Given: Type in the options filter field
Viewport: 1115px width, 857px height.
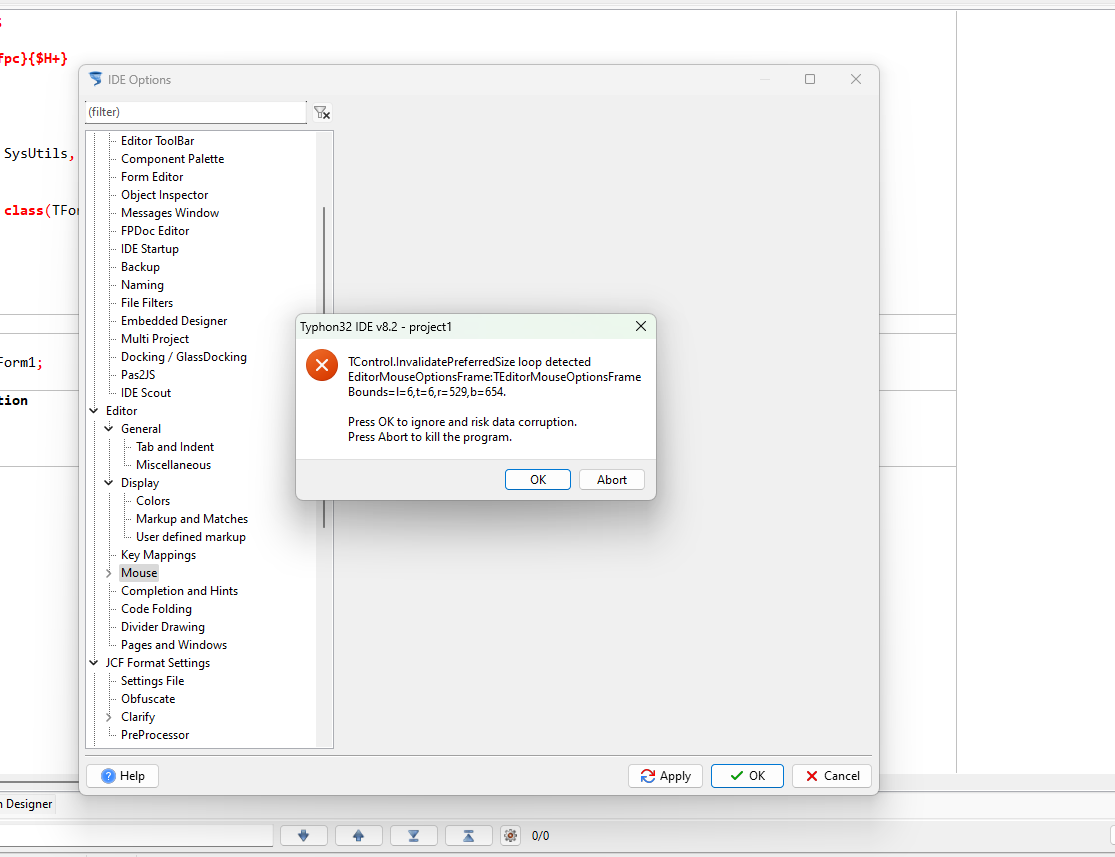Looking at the screenshot, I should 196,112.
